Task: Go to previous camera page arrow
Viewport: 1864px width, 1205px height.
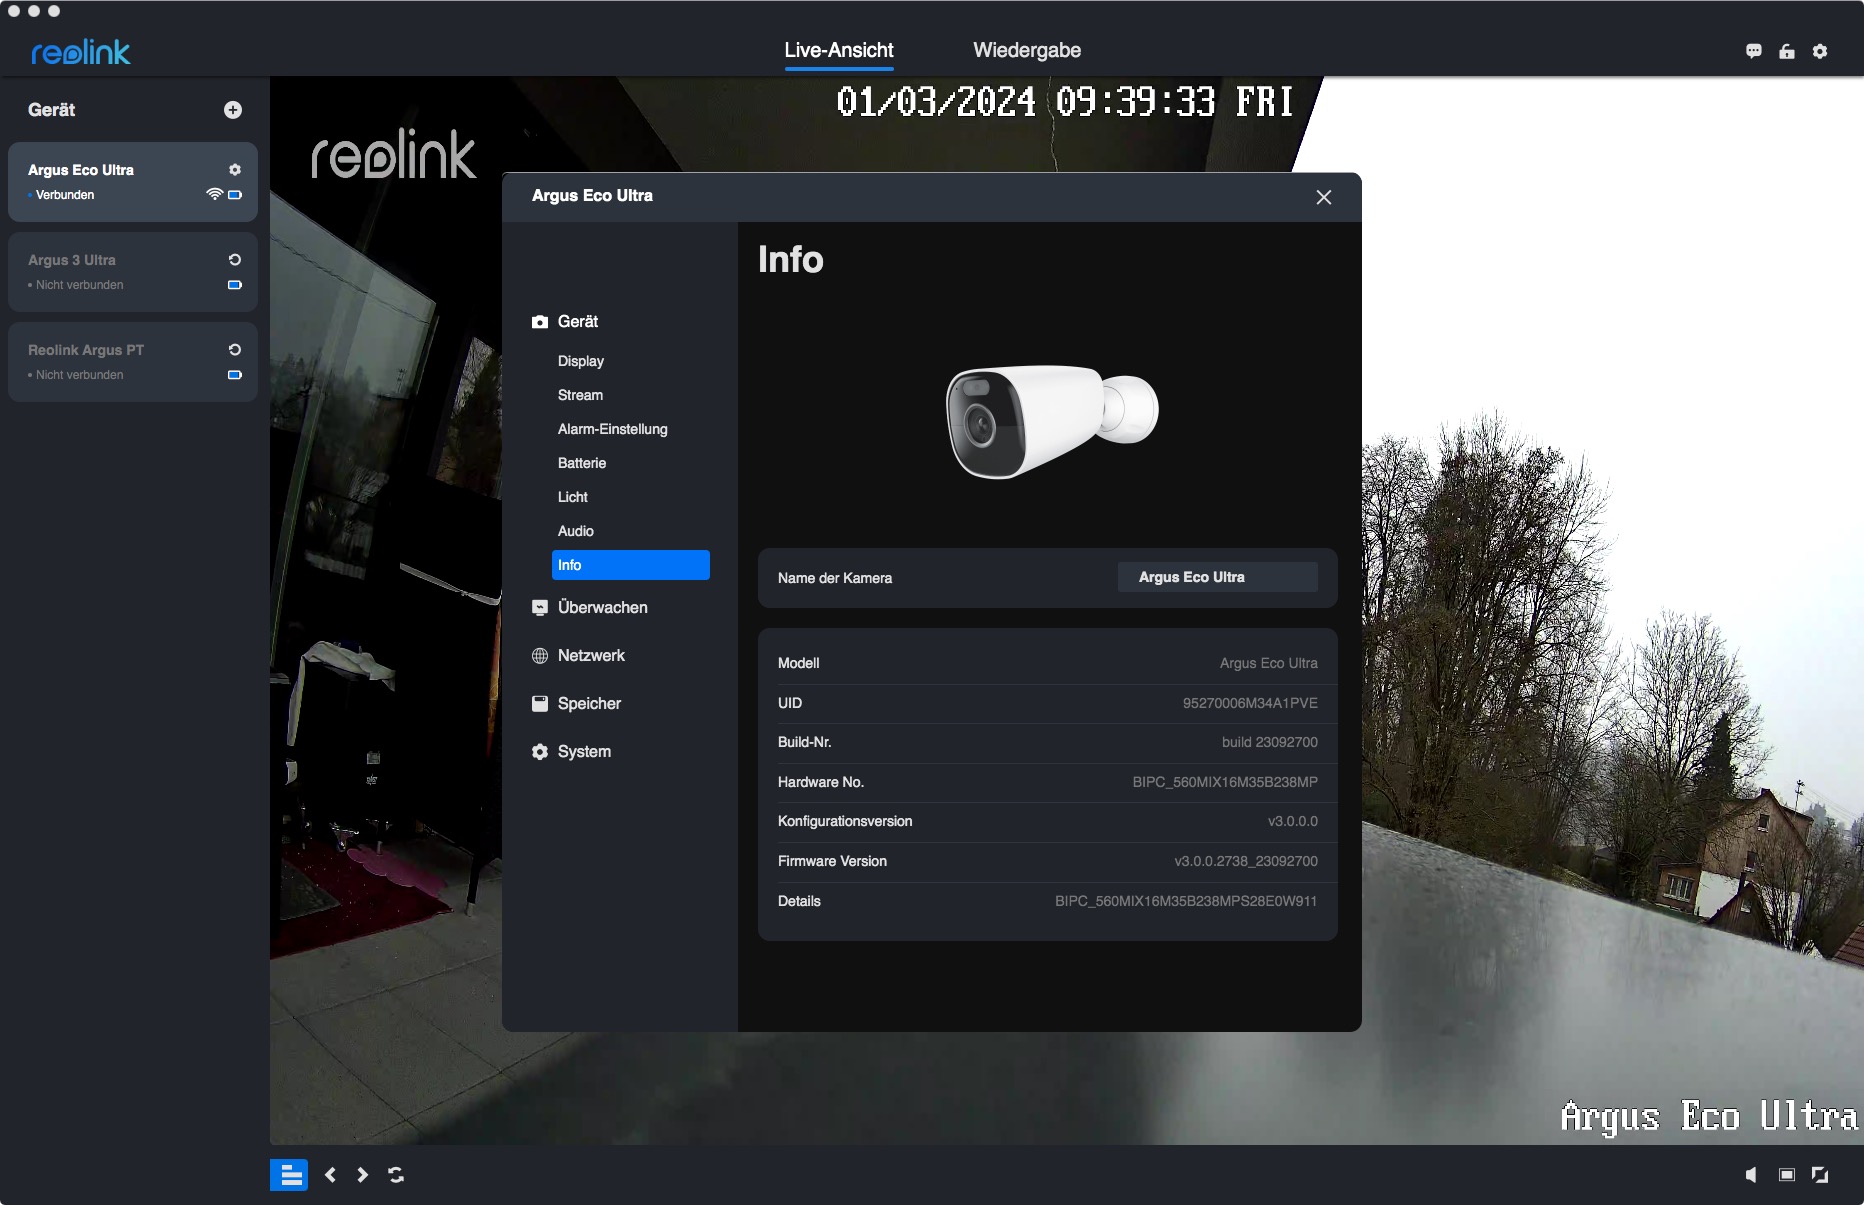Action: [x=330, y=1175]
